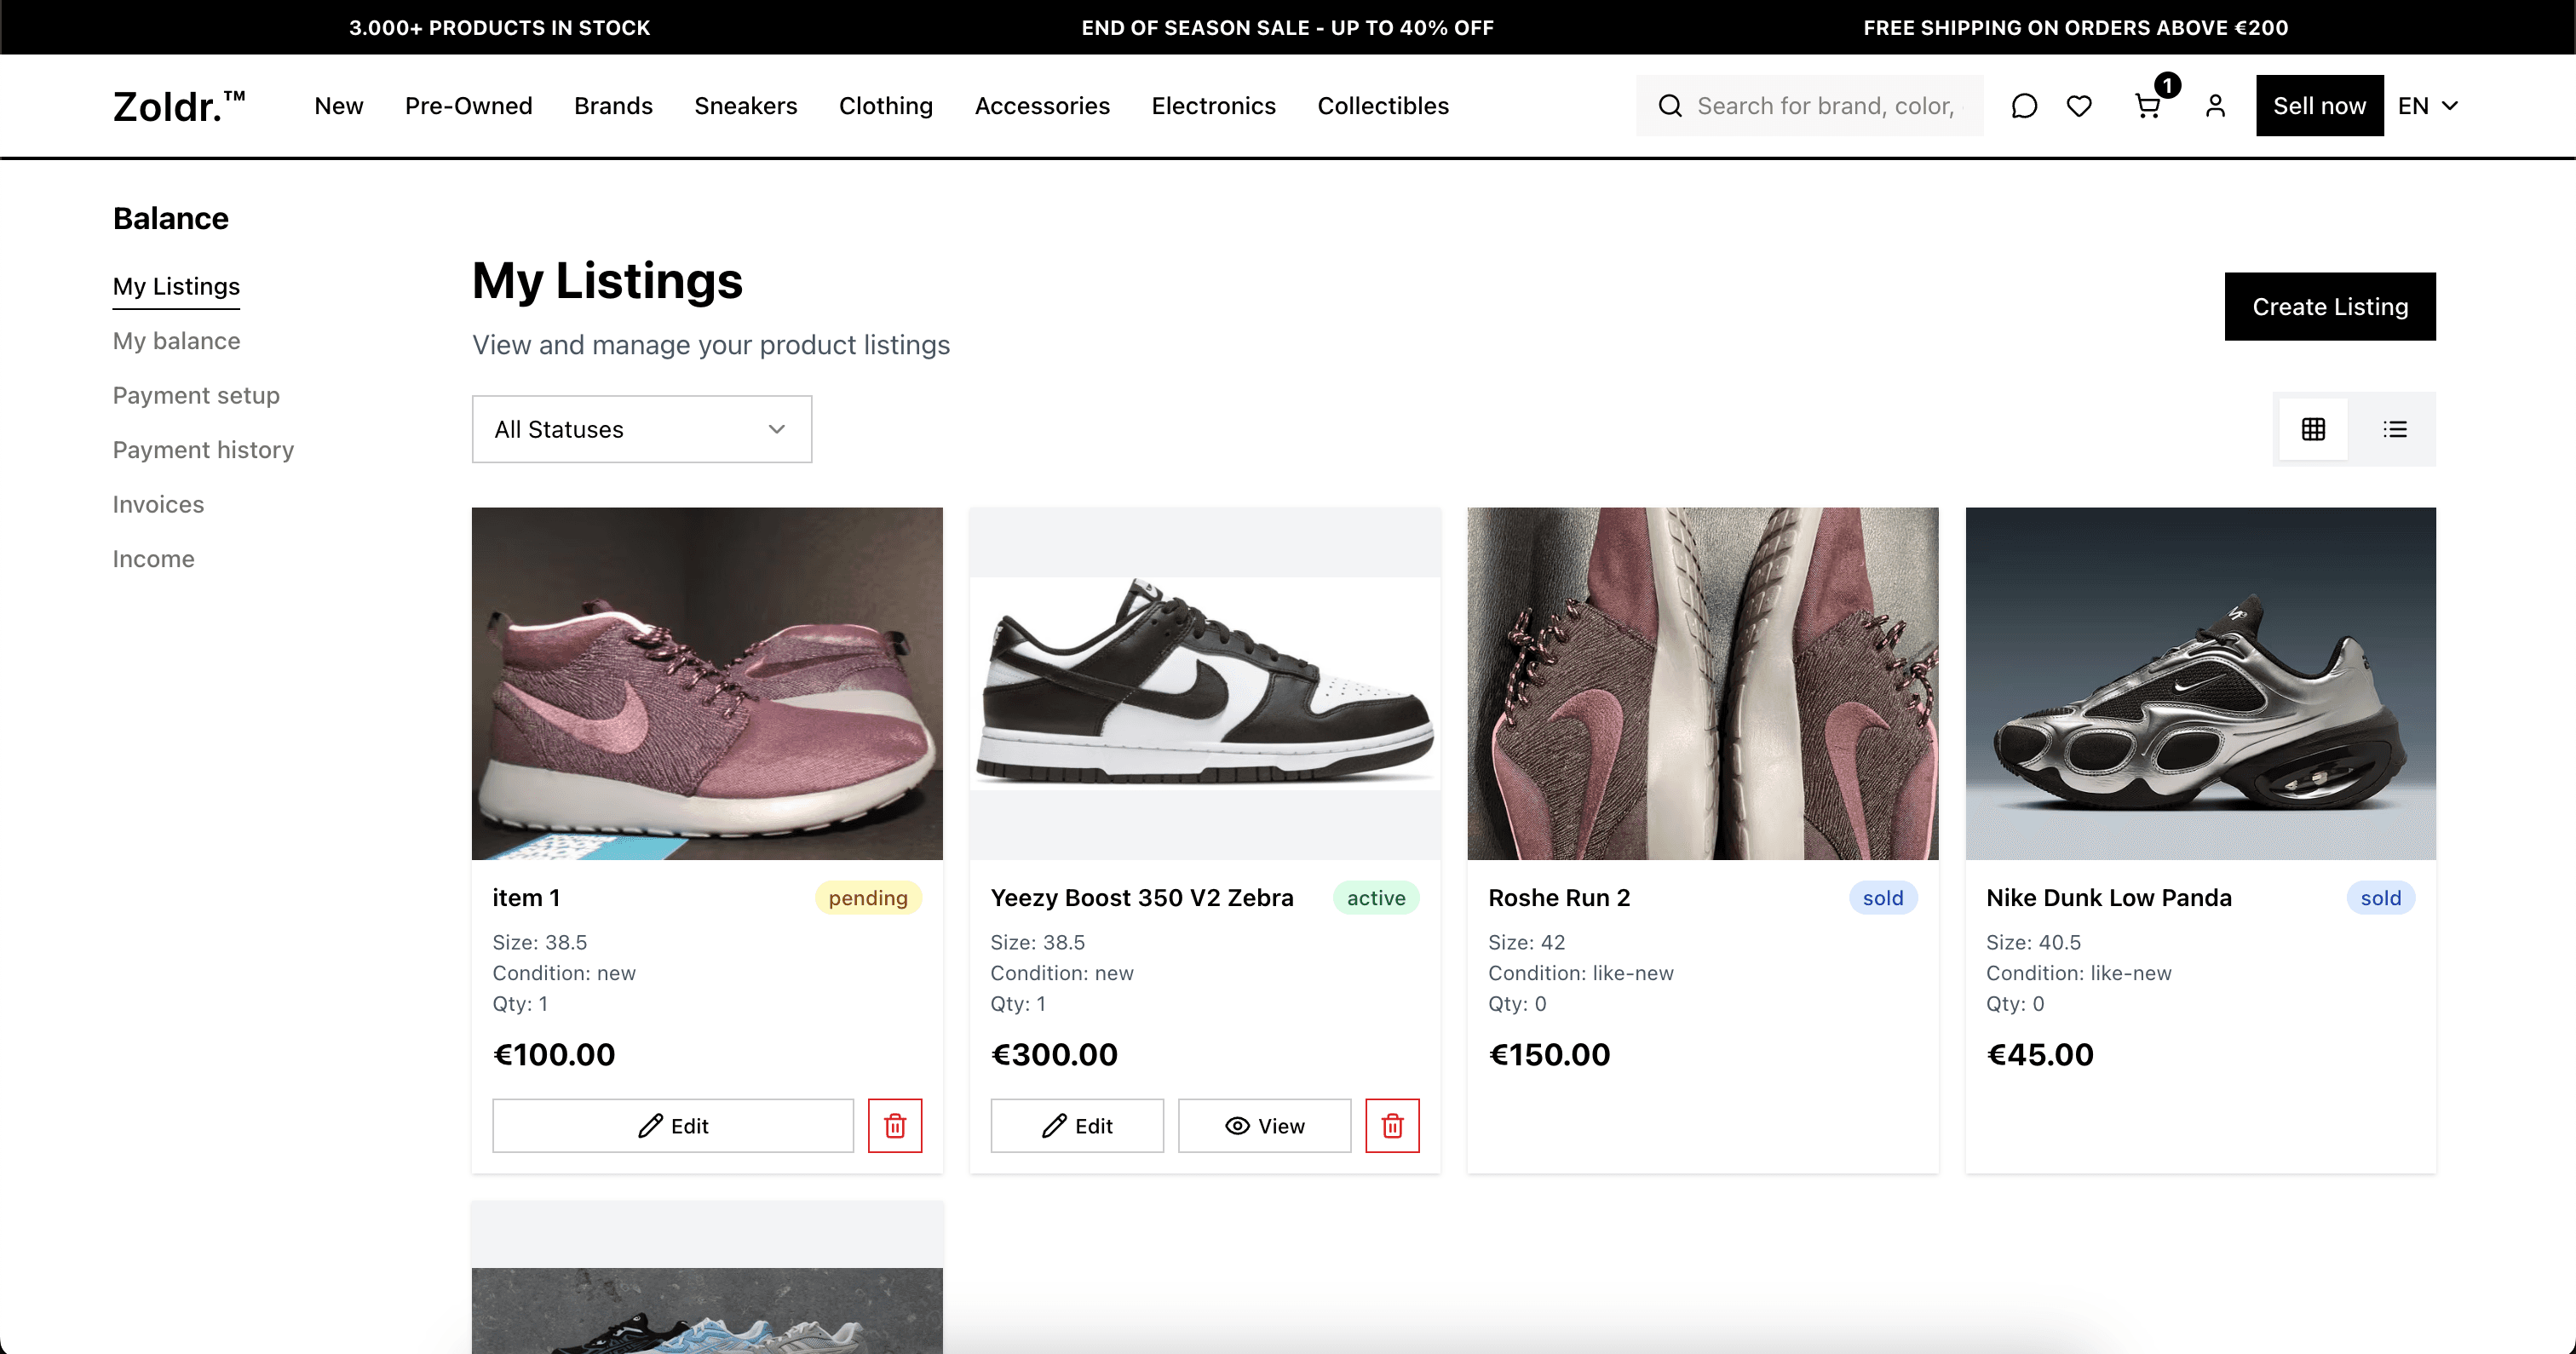
Task: Click the Create Listing button
Action: pyautogui.click(x=2330, y=306)
